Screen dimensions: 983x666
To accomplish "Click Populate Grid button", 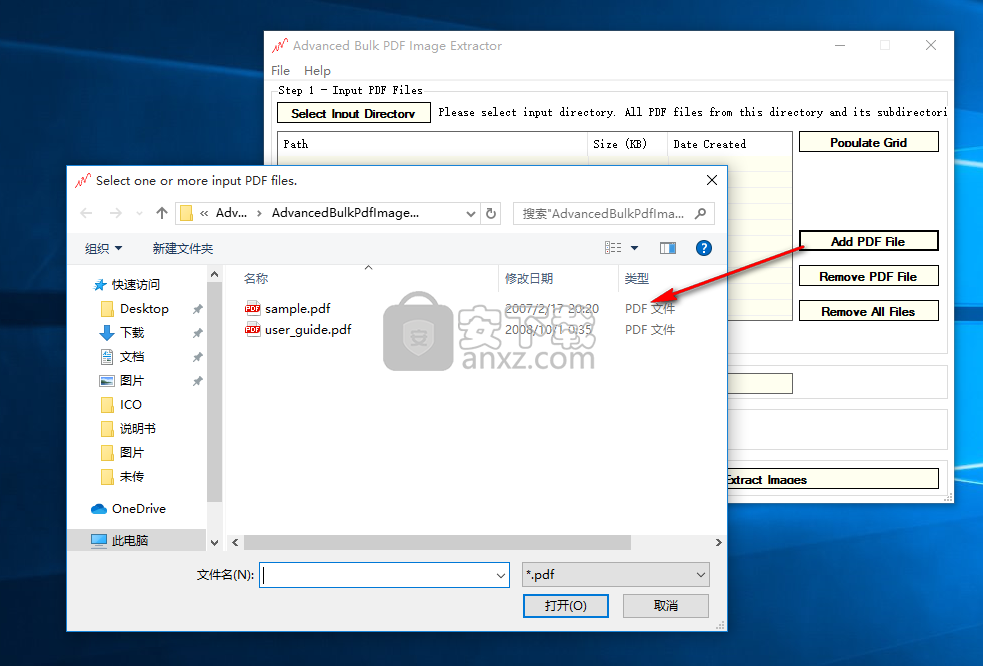I will coord(868,142).
